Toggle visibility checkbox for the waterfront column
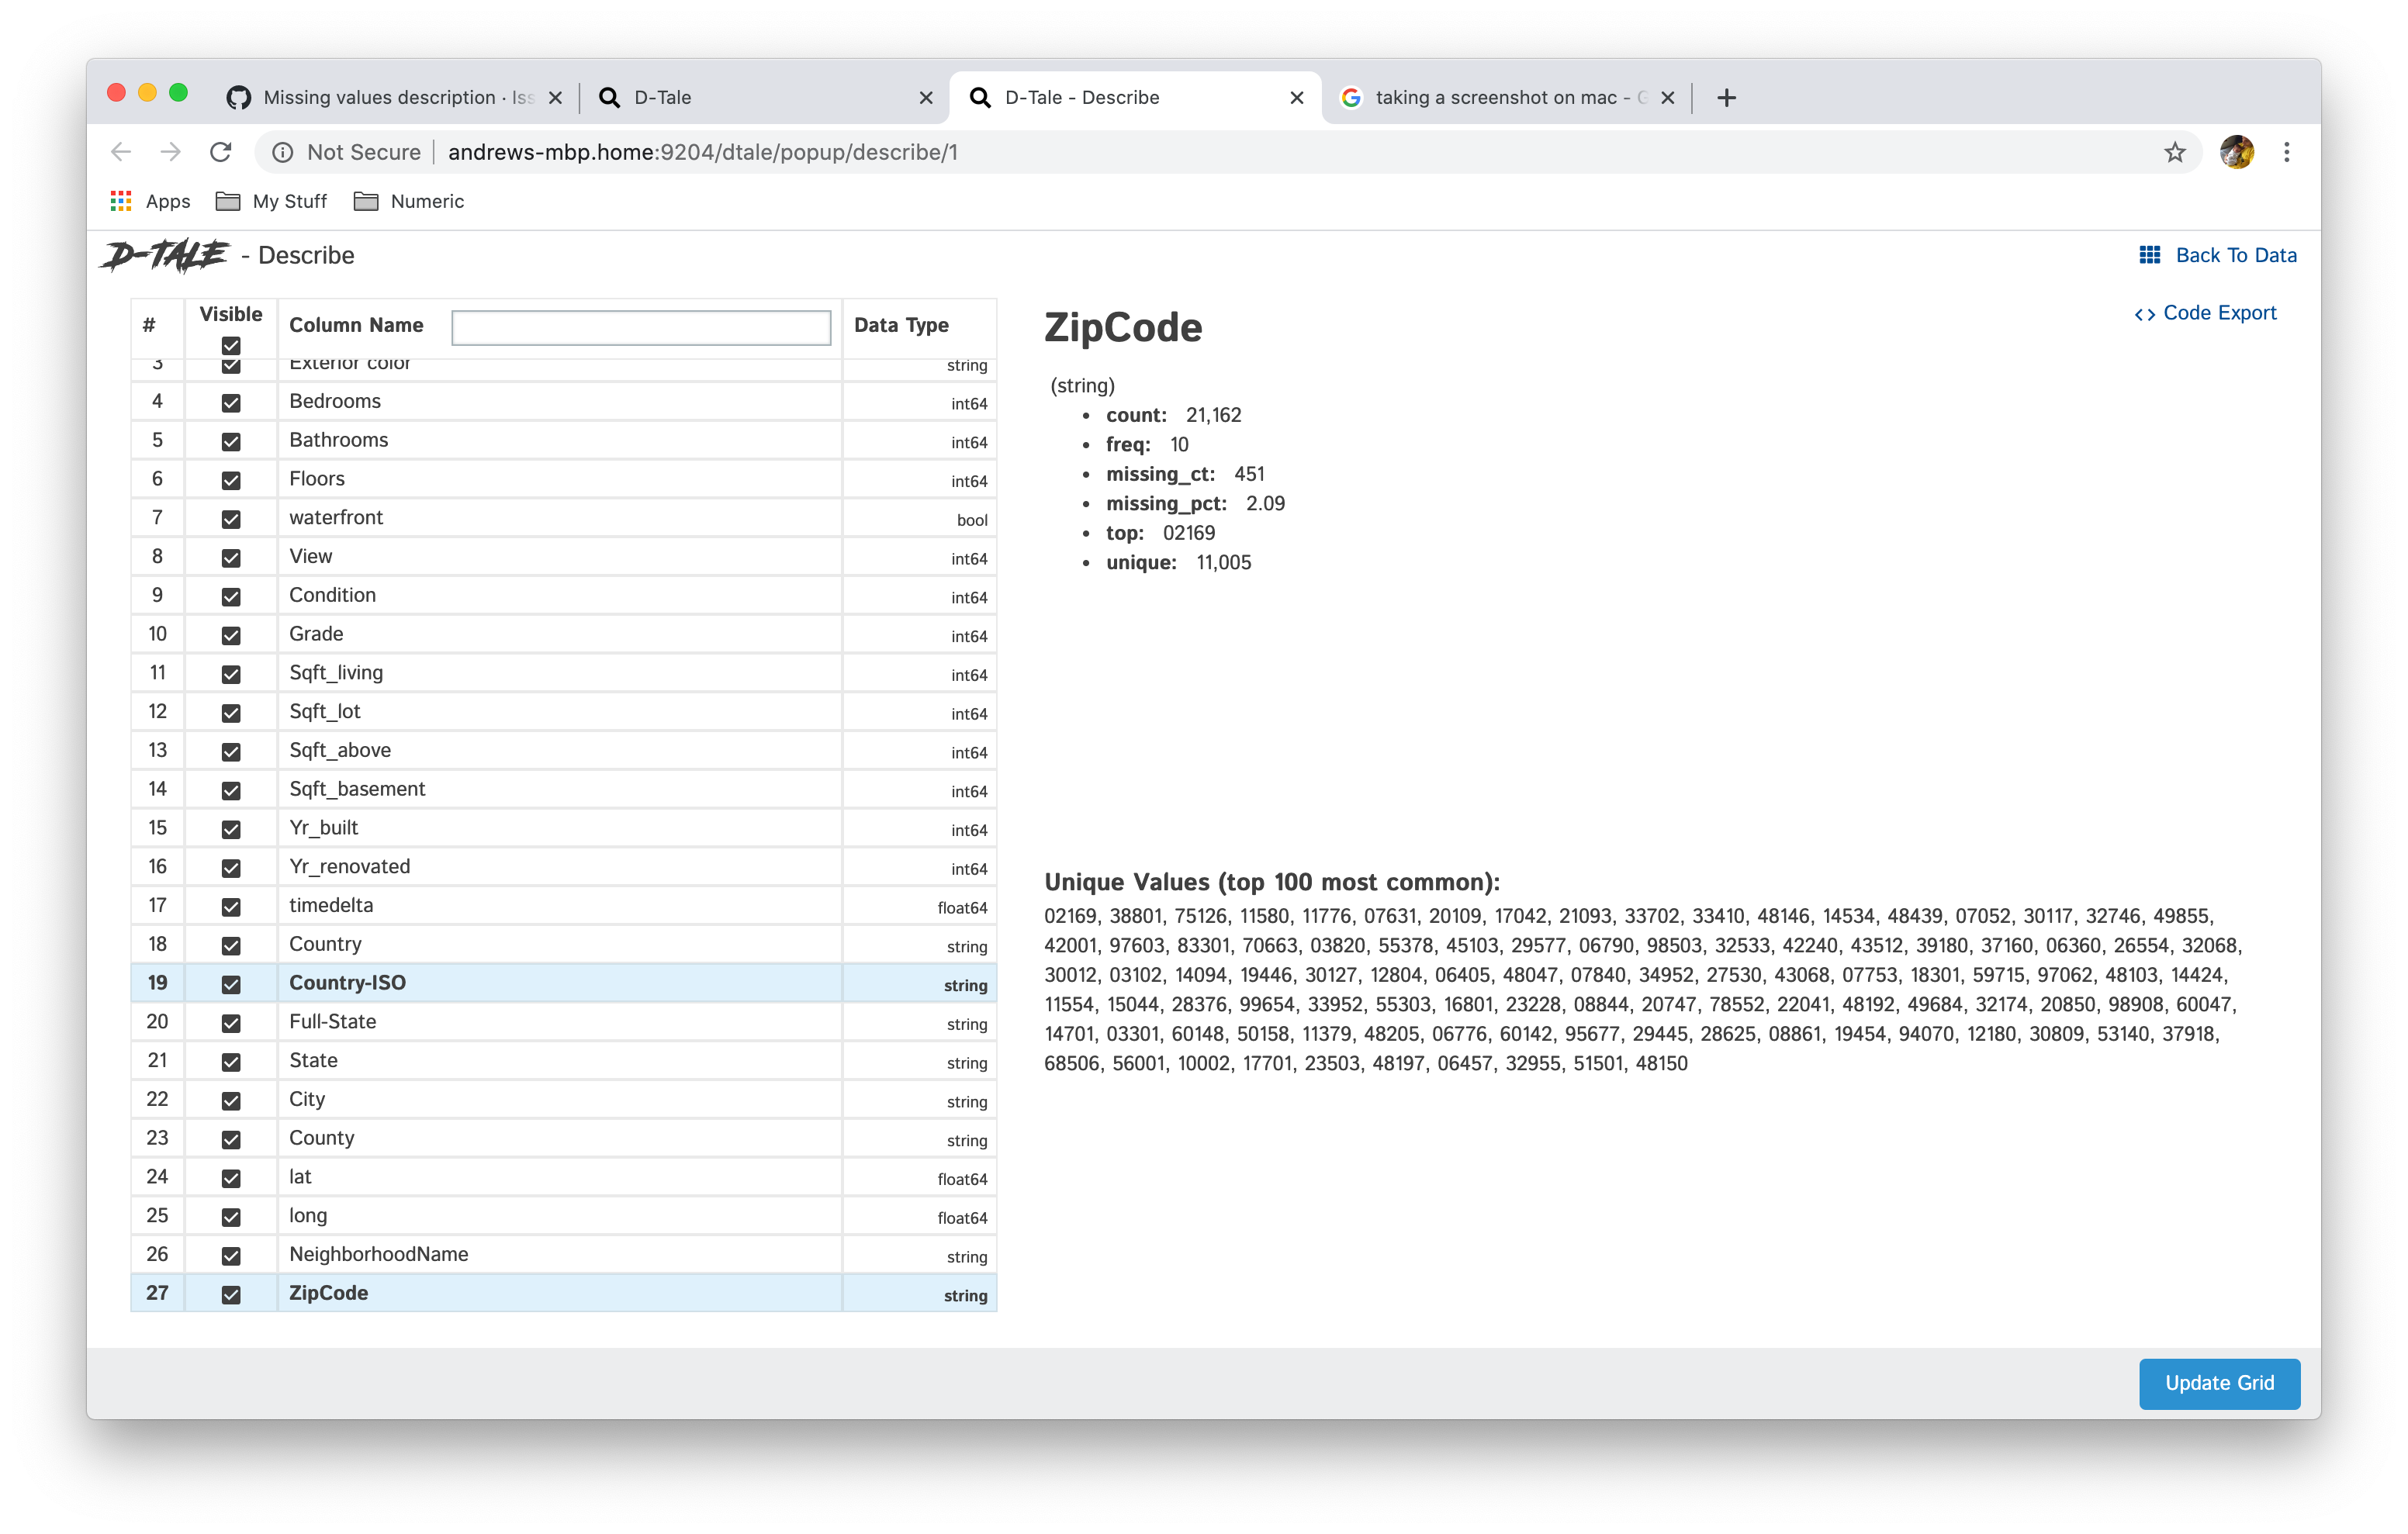 tap(231, 519)
